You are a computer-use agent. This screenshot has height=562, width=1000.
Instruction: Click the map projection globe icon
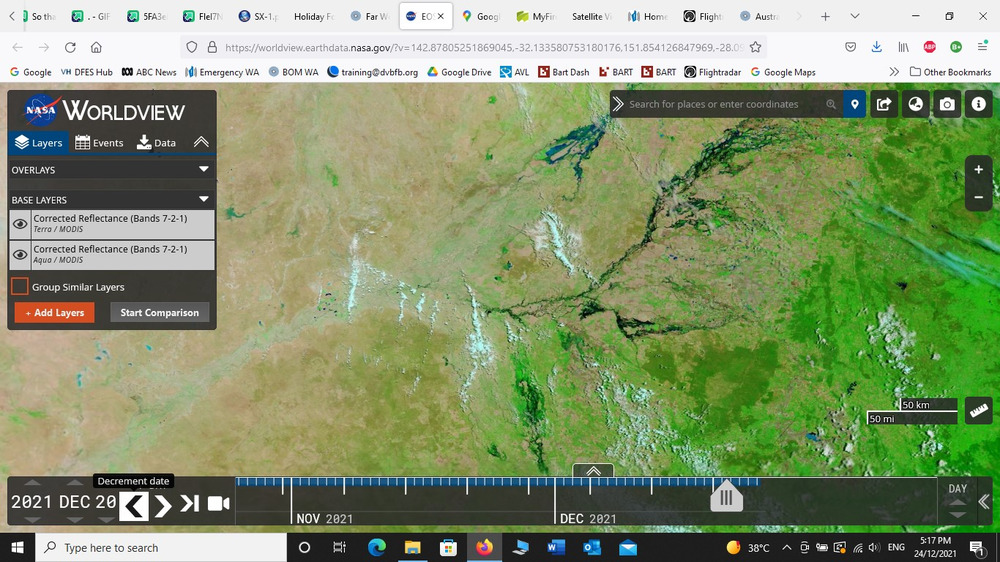pyautogui.click(x=915, y=104)
